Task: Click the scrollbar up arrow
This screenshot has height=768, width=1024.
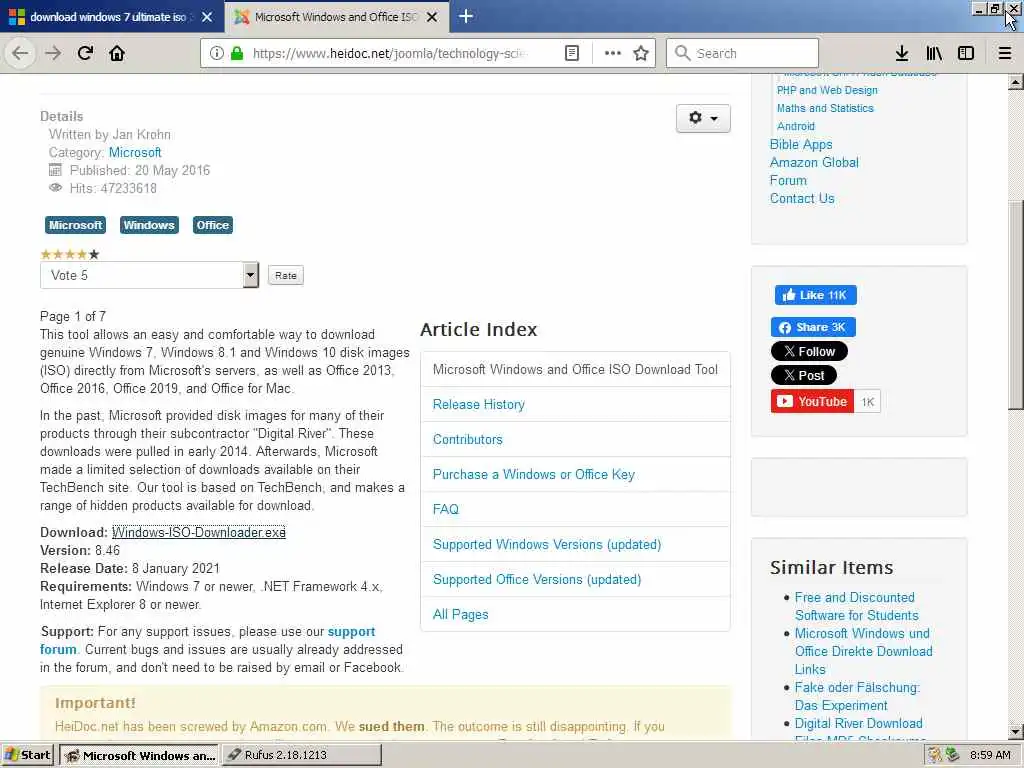Action: pyautogui.click(x=1016, y=82)
